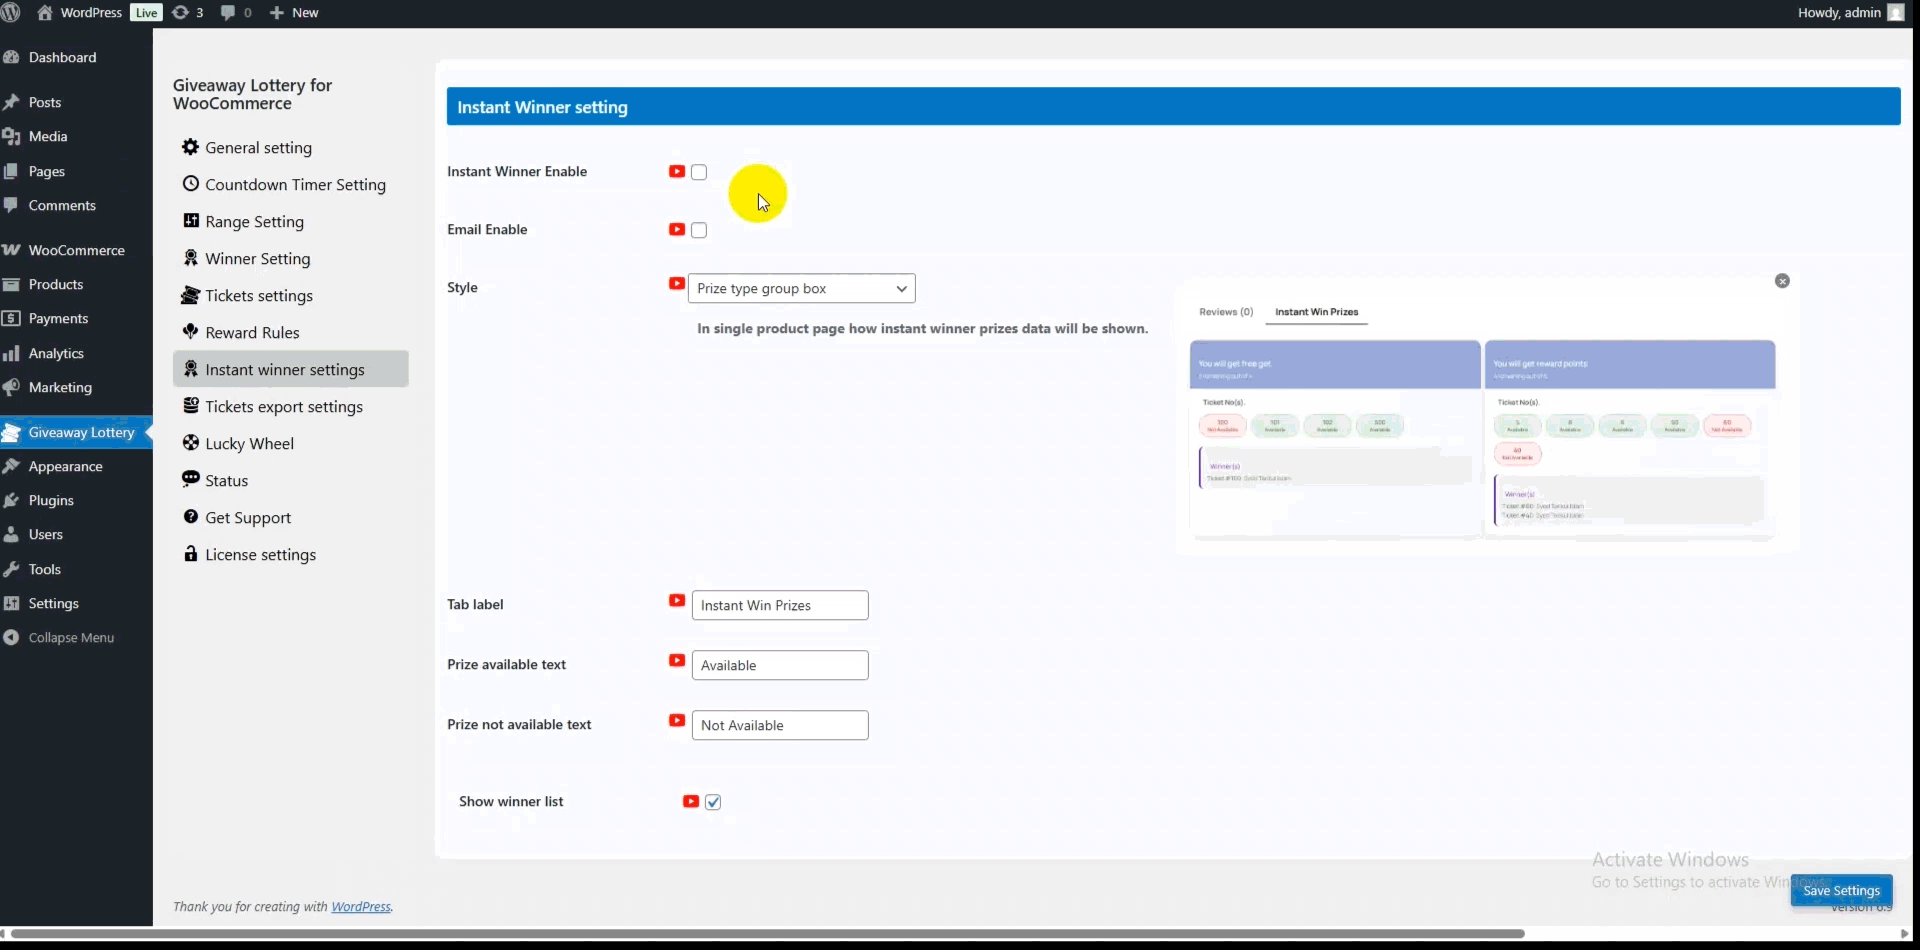1920x950 pixels.
Task: Open the WooCommerce menu
Action: tap(76, 250)
